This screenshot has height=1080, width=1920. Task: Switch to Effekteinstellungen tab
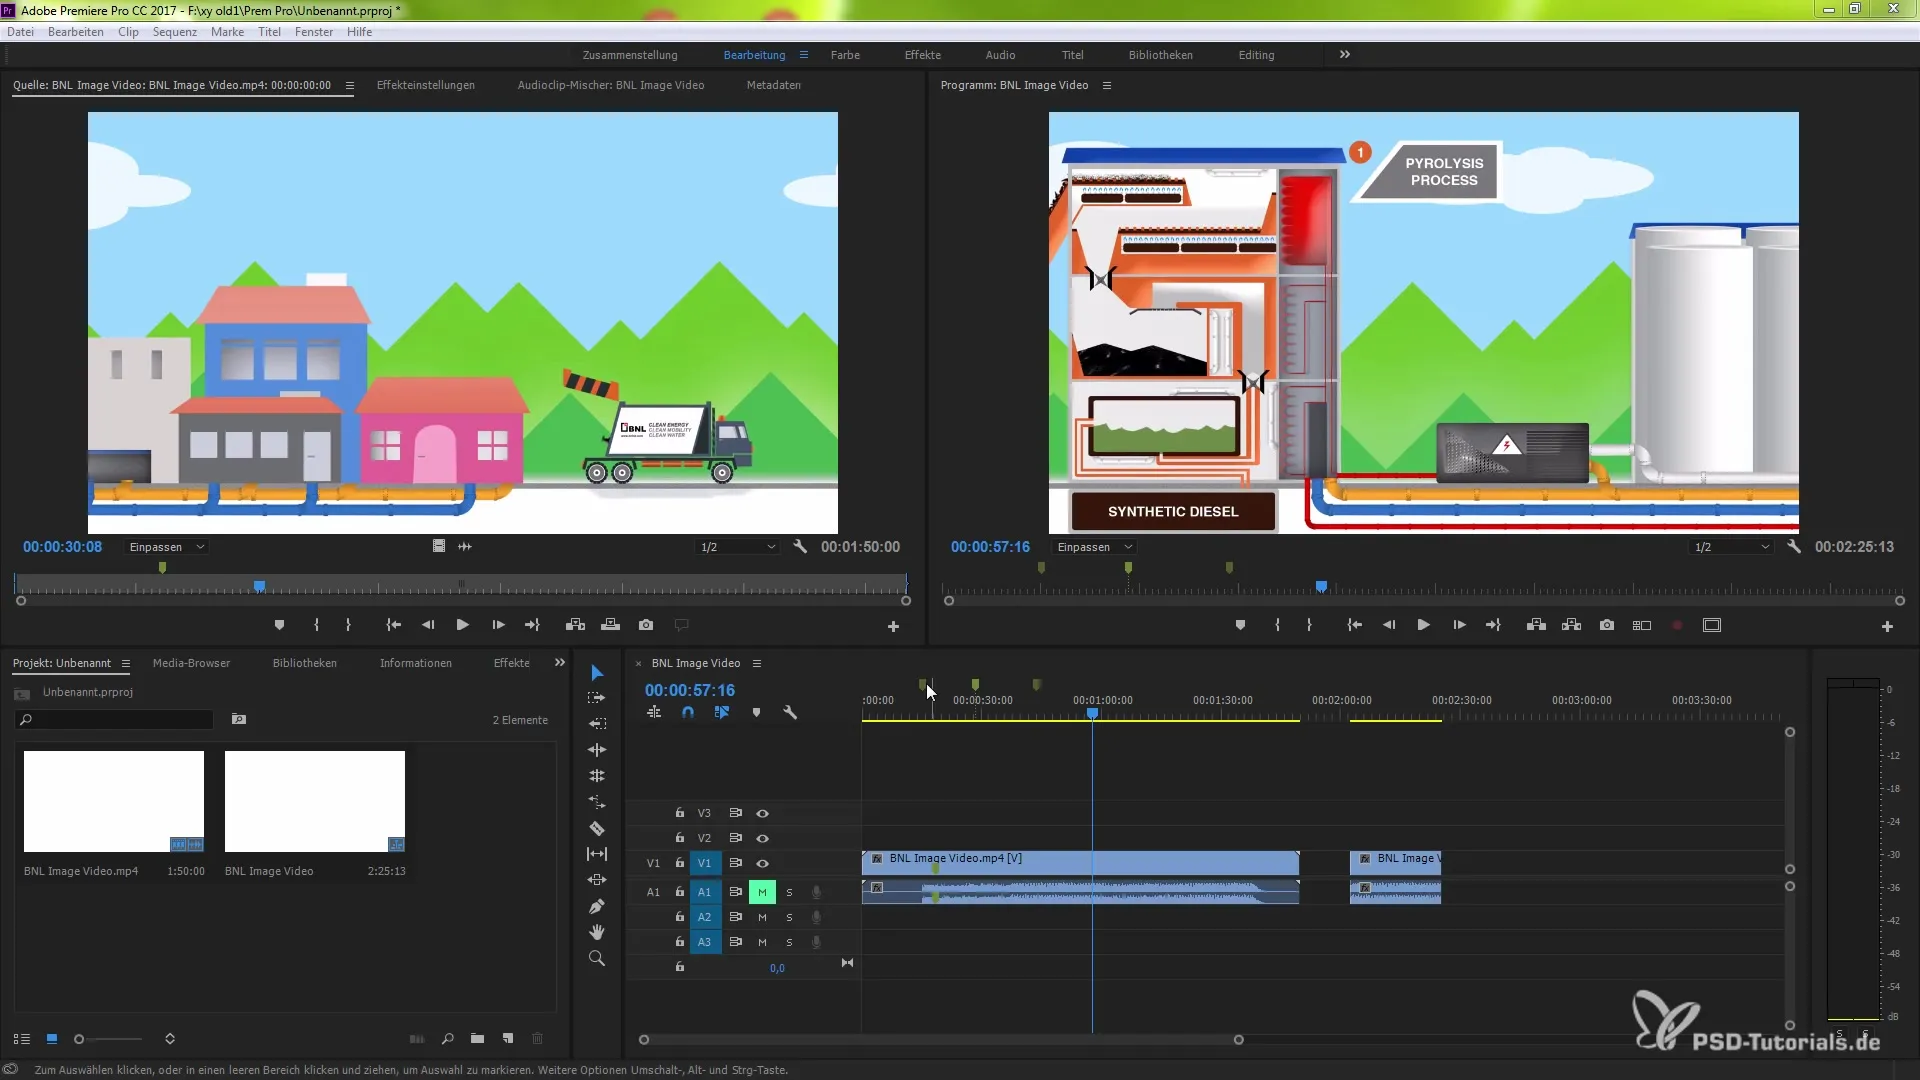pos(426,85)
